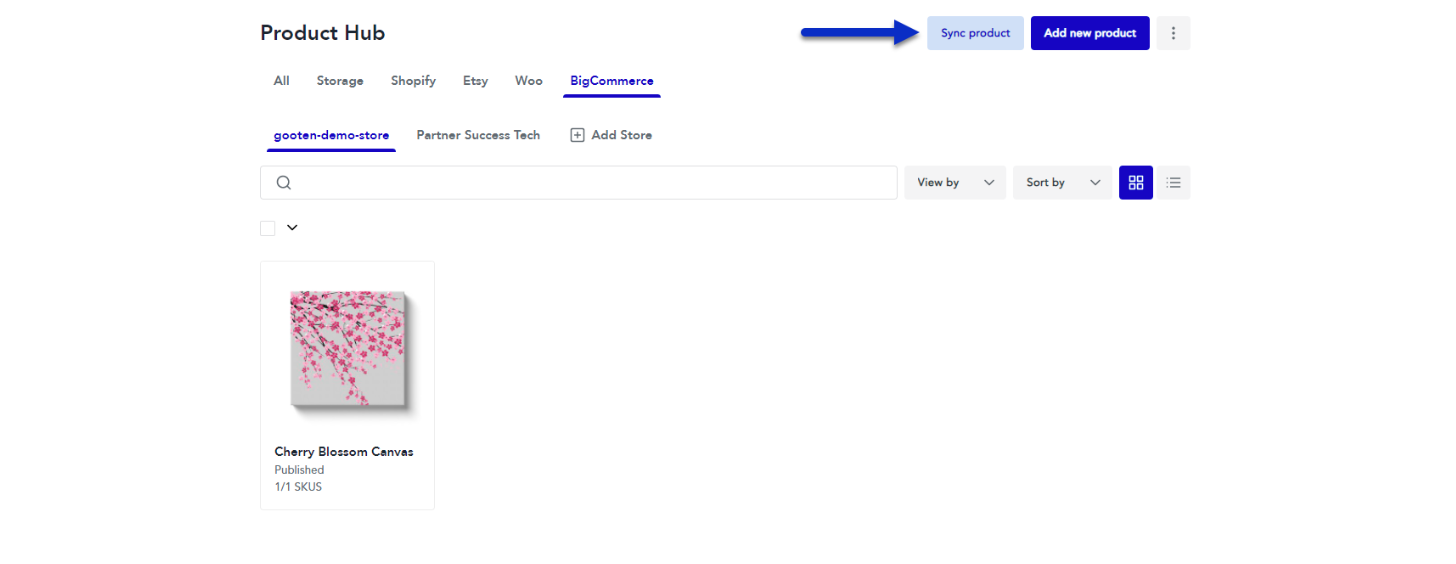Switch to list view layout
1456x564 pixels.
click(1174, 182)
